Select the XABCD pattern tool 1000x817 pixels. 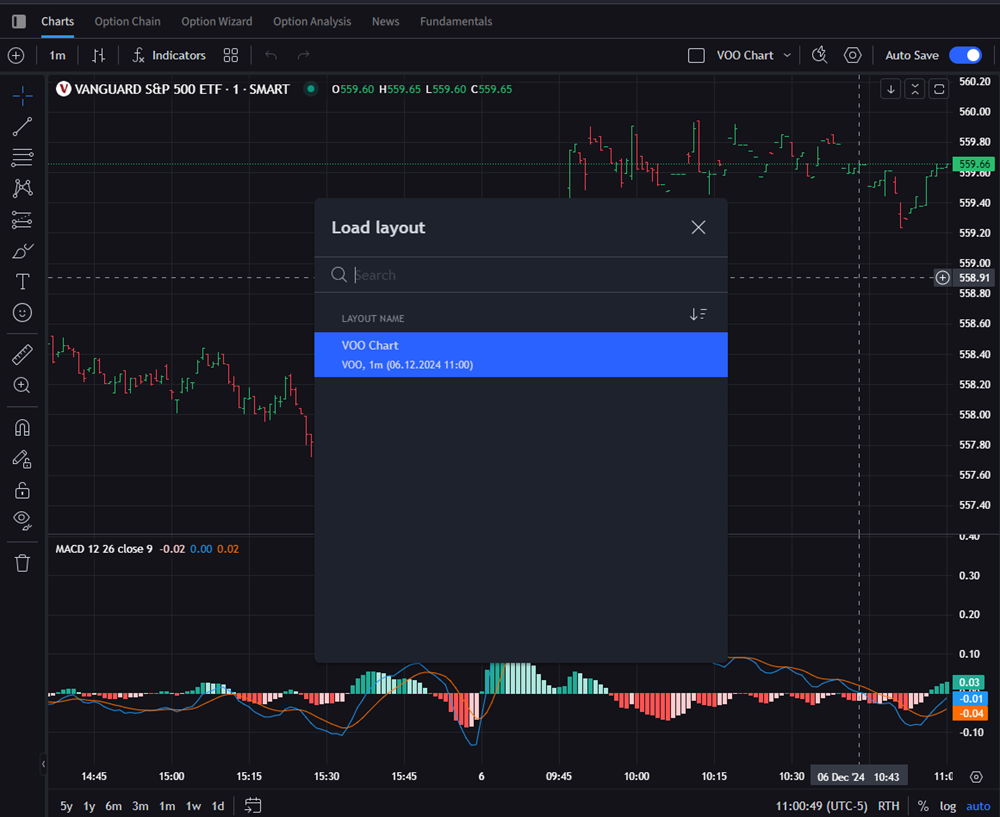click(x=22, y=188)
